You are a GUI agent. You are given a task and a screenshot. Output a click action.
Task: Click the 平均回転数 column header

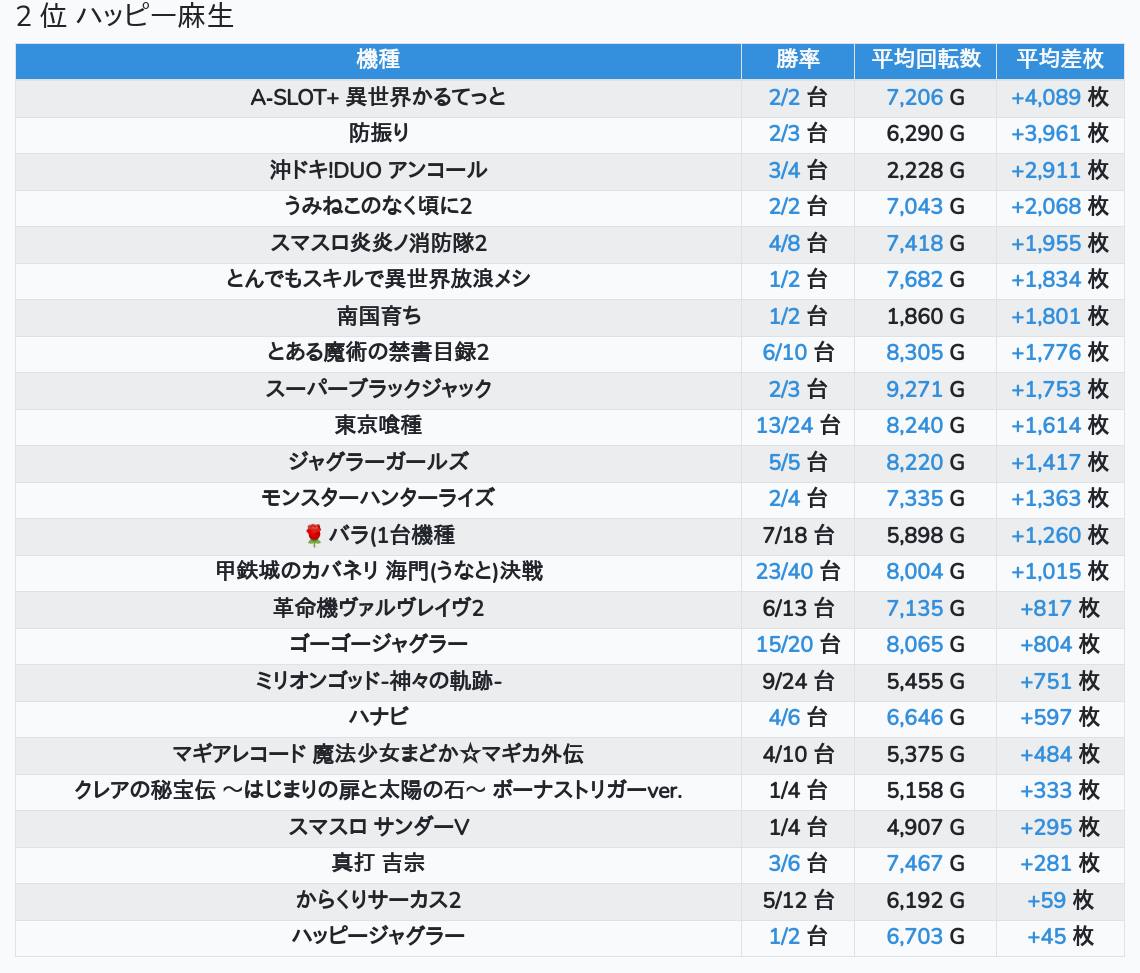(926, 60)
